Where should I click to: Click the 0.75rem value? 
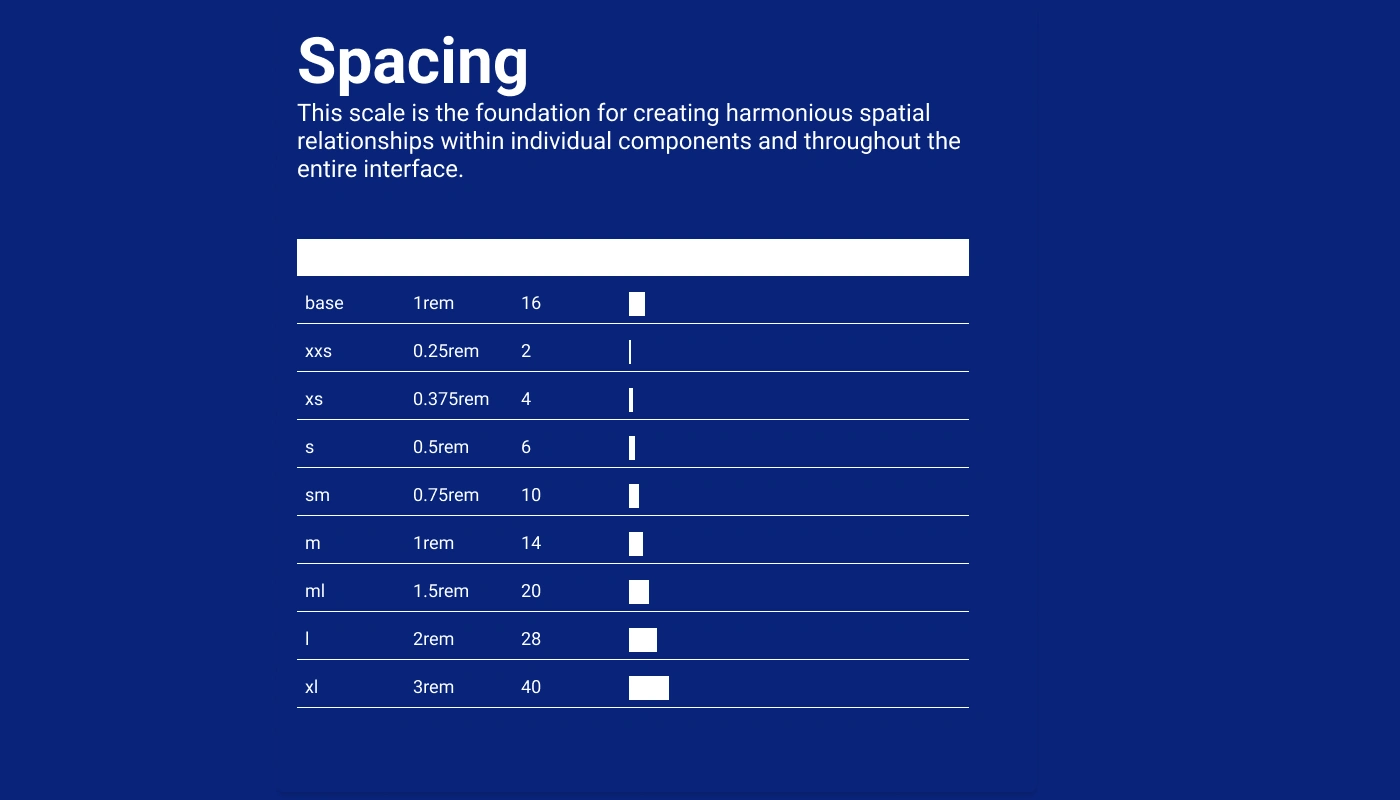(446, 495)
